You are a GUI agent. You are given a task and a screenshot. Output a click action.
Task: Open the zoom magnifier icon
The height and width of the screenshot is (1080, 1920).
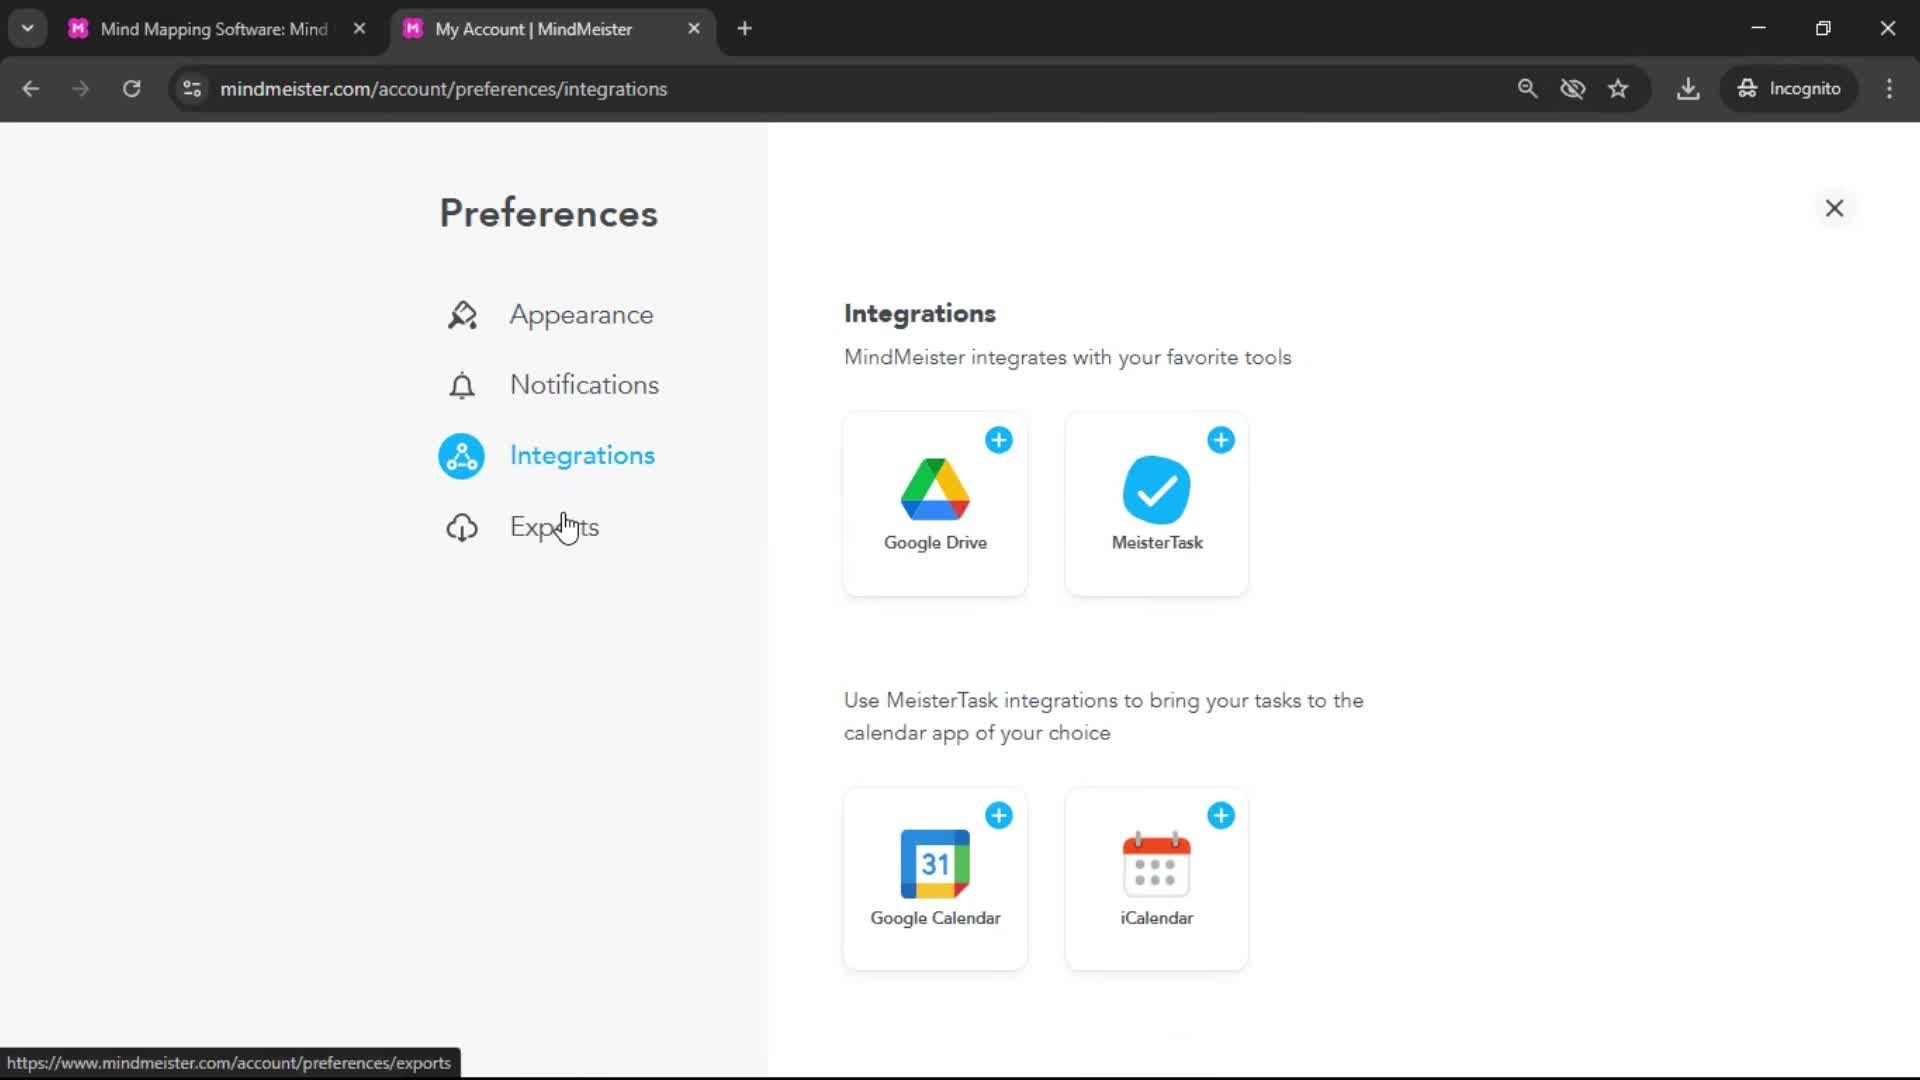[x=1527, y=89]
